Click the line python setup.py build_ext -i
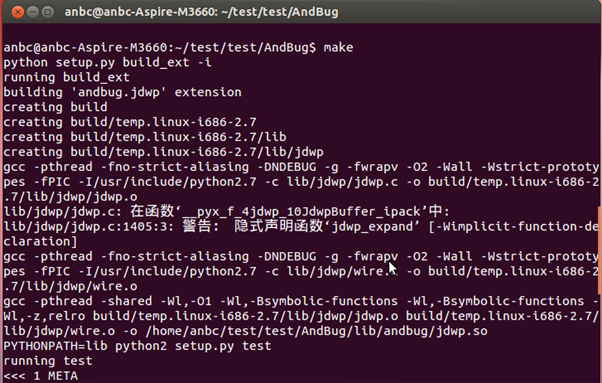 (x=108, y=63)
